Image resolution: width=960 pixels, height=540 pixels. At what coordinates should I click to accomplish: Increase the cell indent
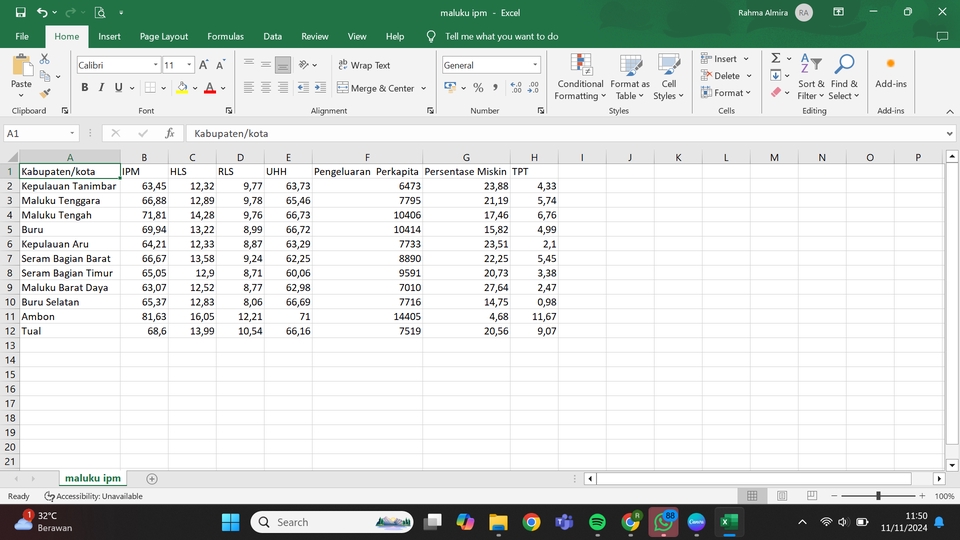pyautogui.click(x=320, y=88)
